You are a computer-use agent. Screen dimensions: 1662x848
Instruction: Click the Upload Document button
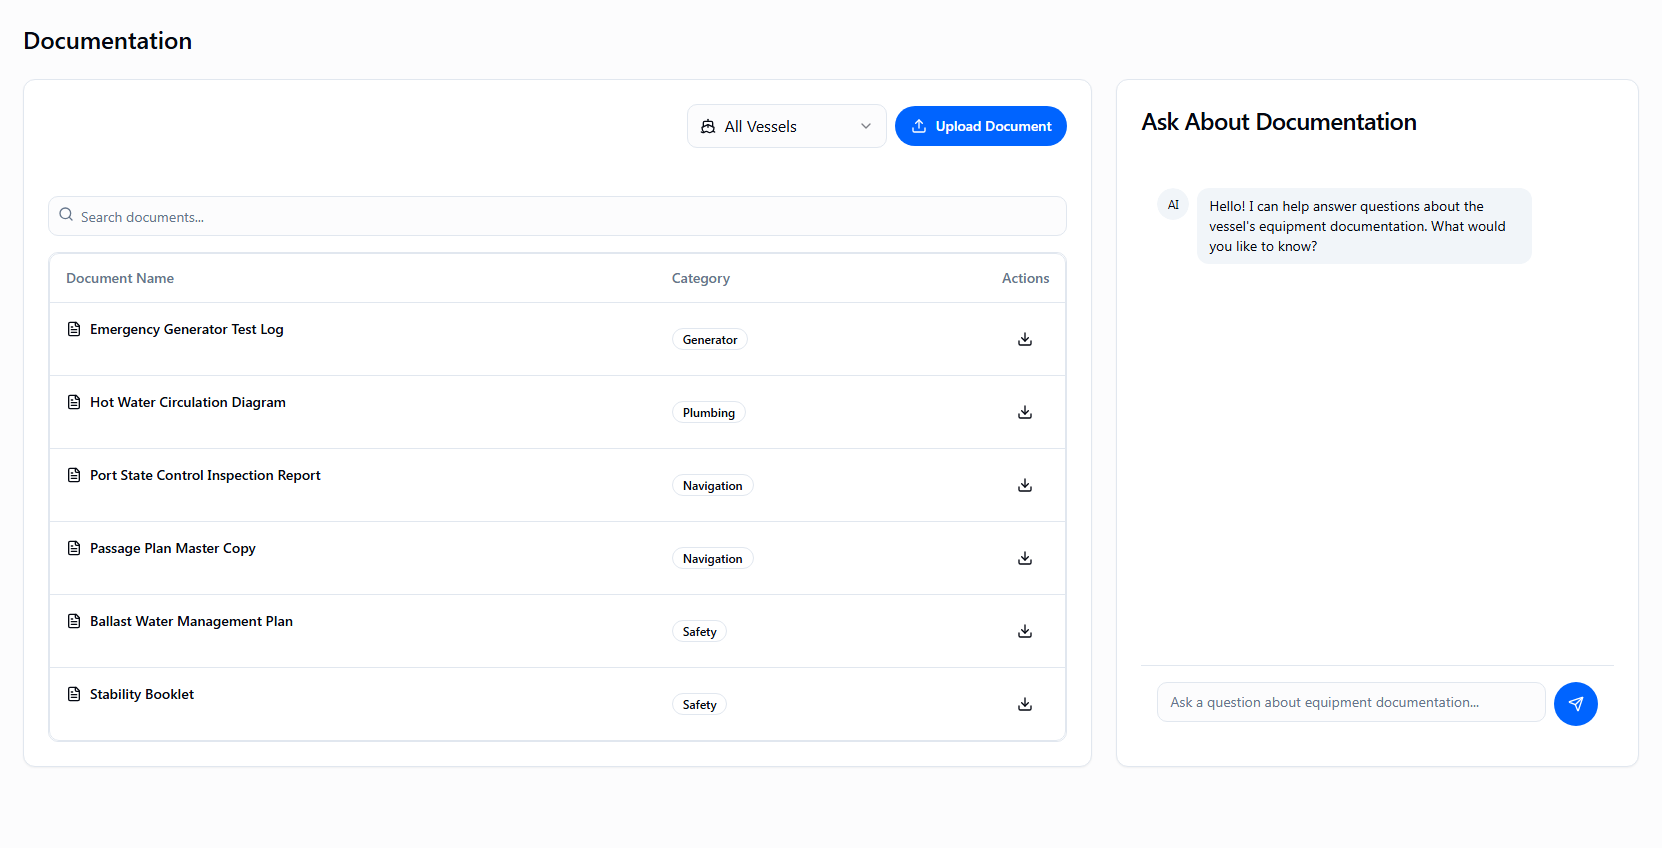pos(980,126)
